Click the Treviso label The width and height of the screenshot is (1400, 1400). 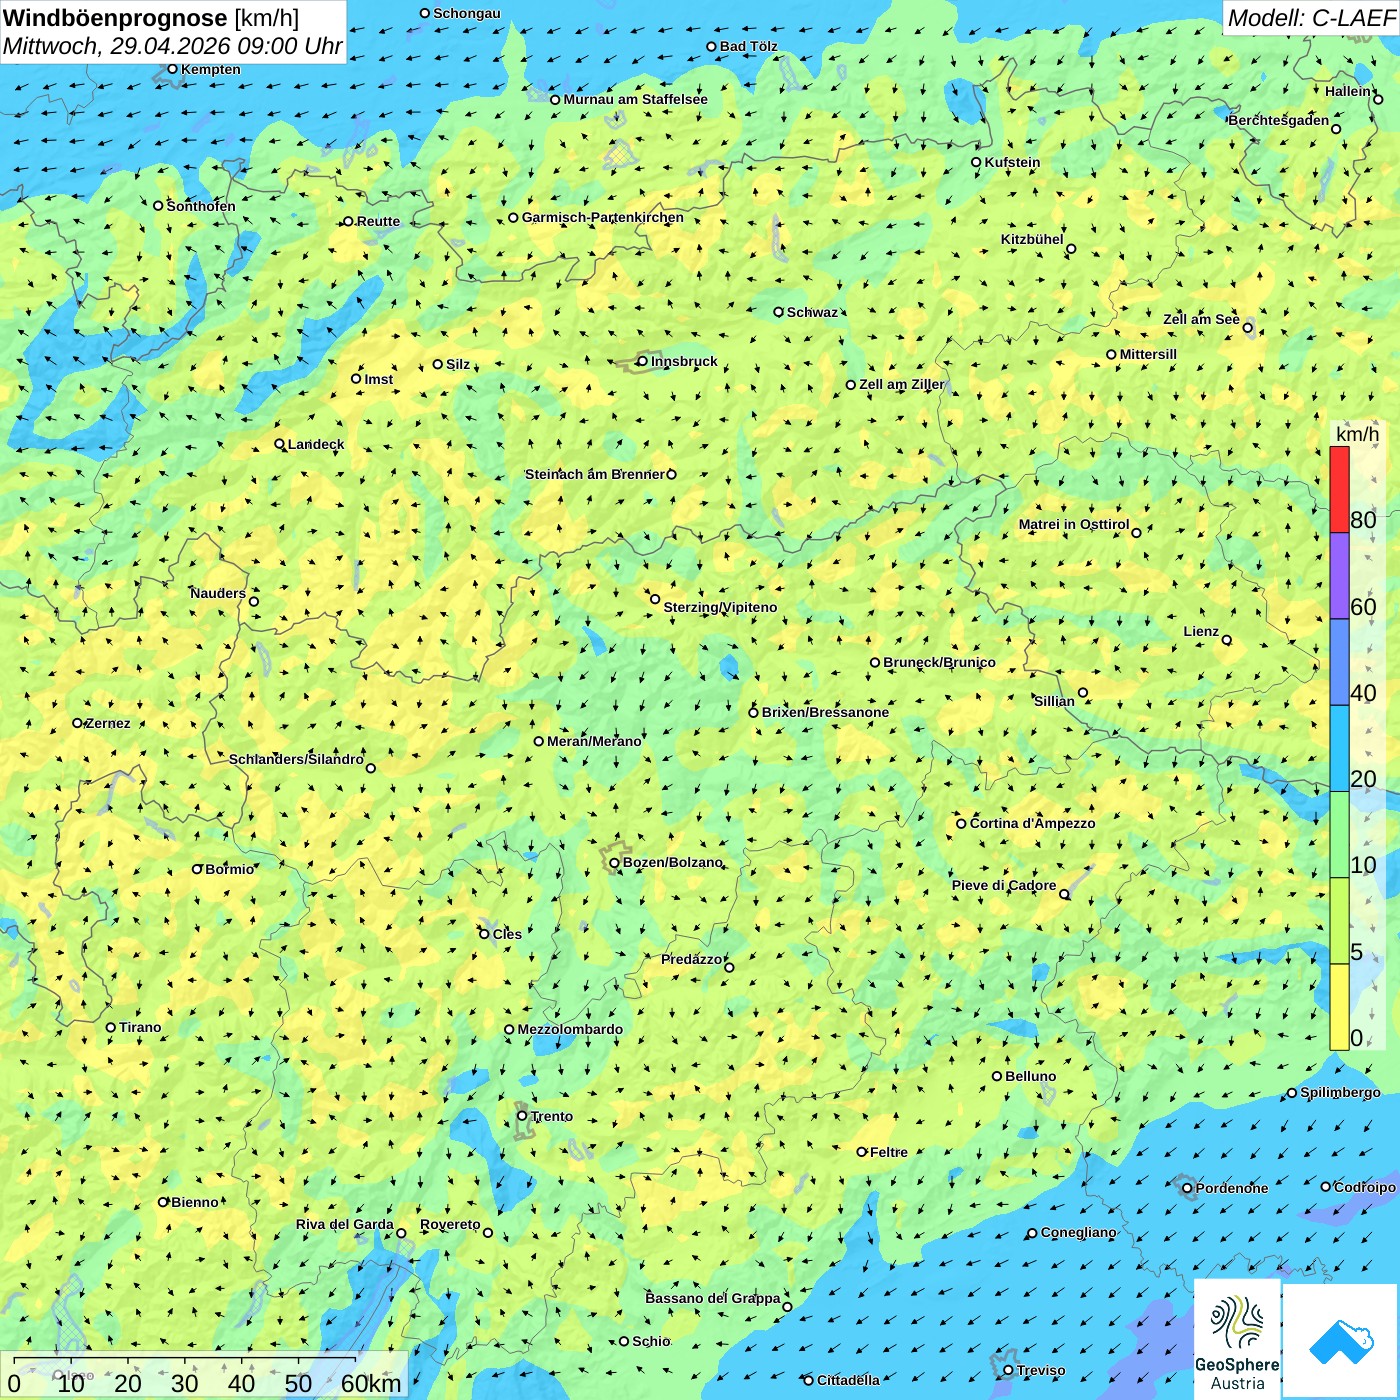pos(1041,1370)
